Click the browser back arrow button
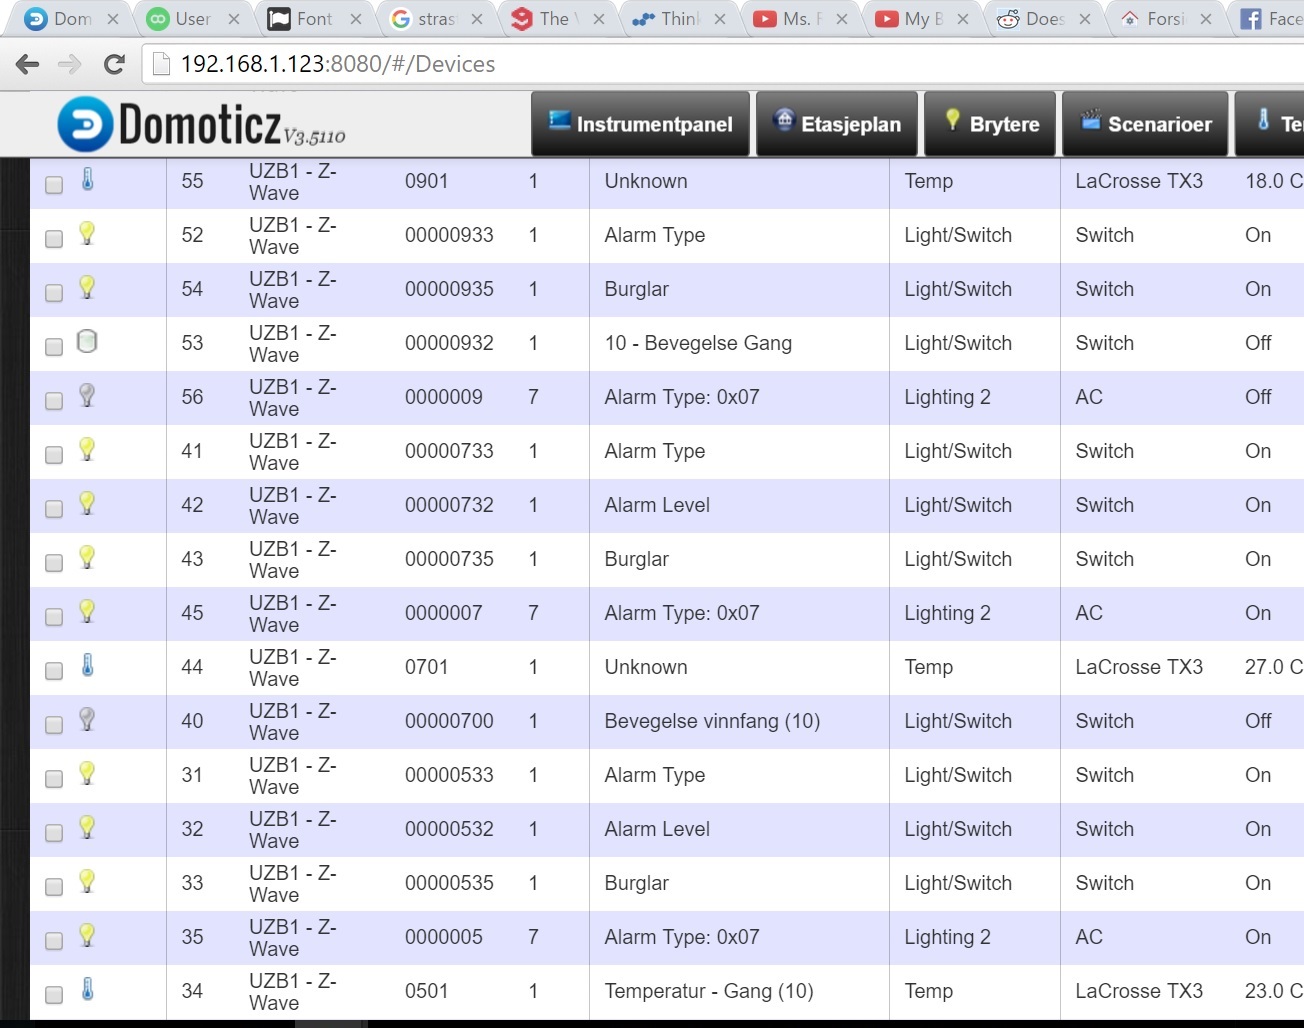This screenshot has width=1304, height=1028. click(x=28, y=65)
